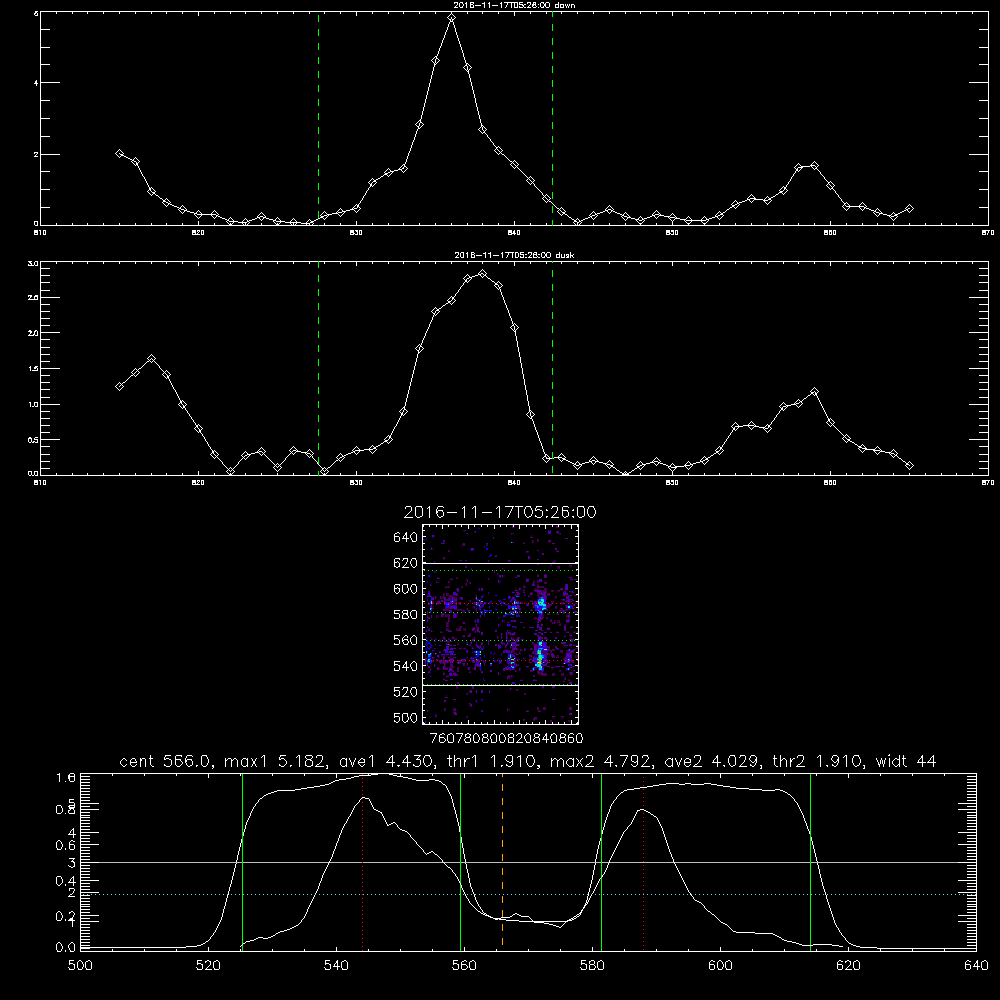This screenshot has height=1000, width=1000.
Task: Click the first leftmost diamond in dawn plot
Action: click(119, 153)
